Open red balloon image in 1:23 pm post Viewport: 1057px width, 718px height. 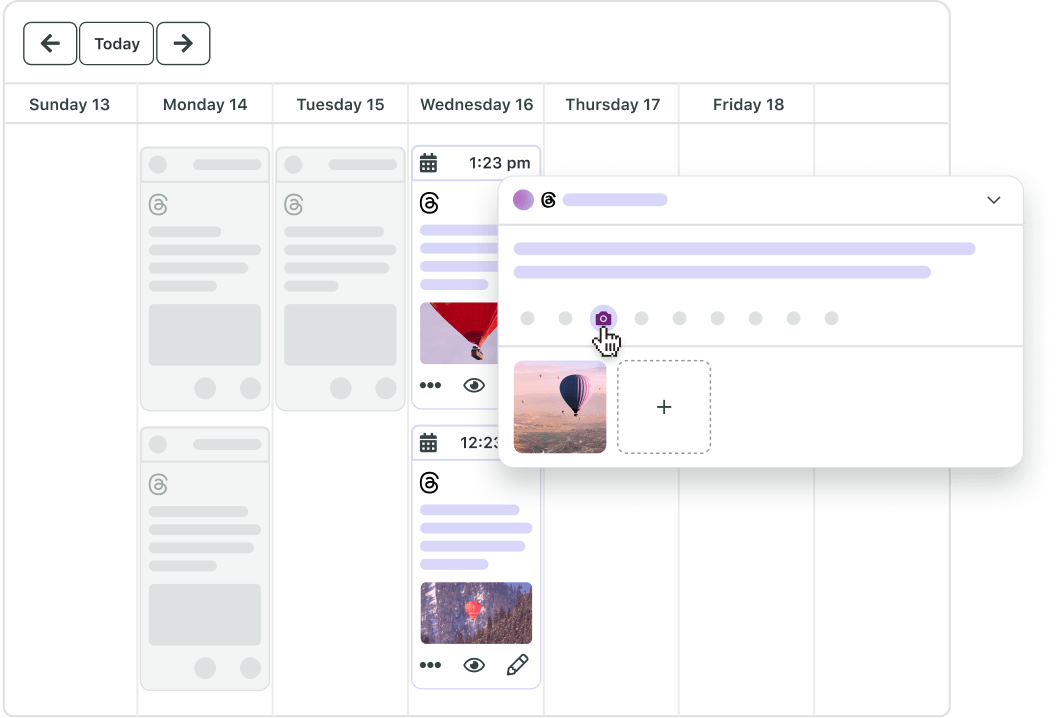459,333
